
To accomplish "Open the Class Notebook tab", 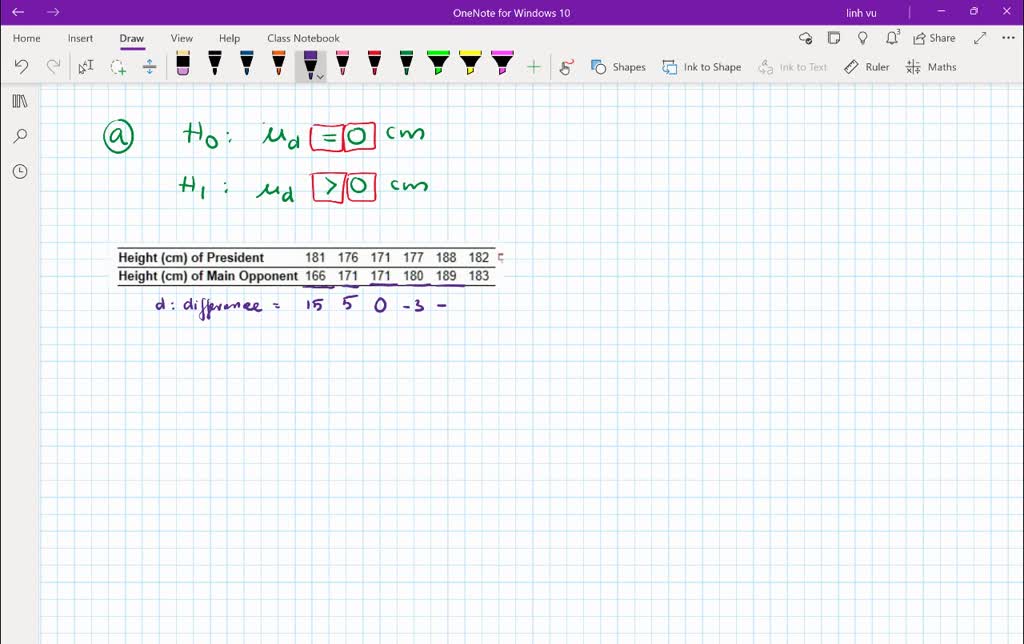I will (303, 38).
